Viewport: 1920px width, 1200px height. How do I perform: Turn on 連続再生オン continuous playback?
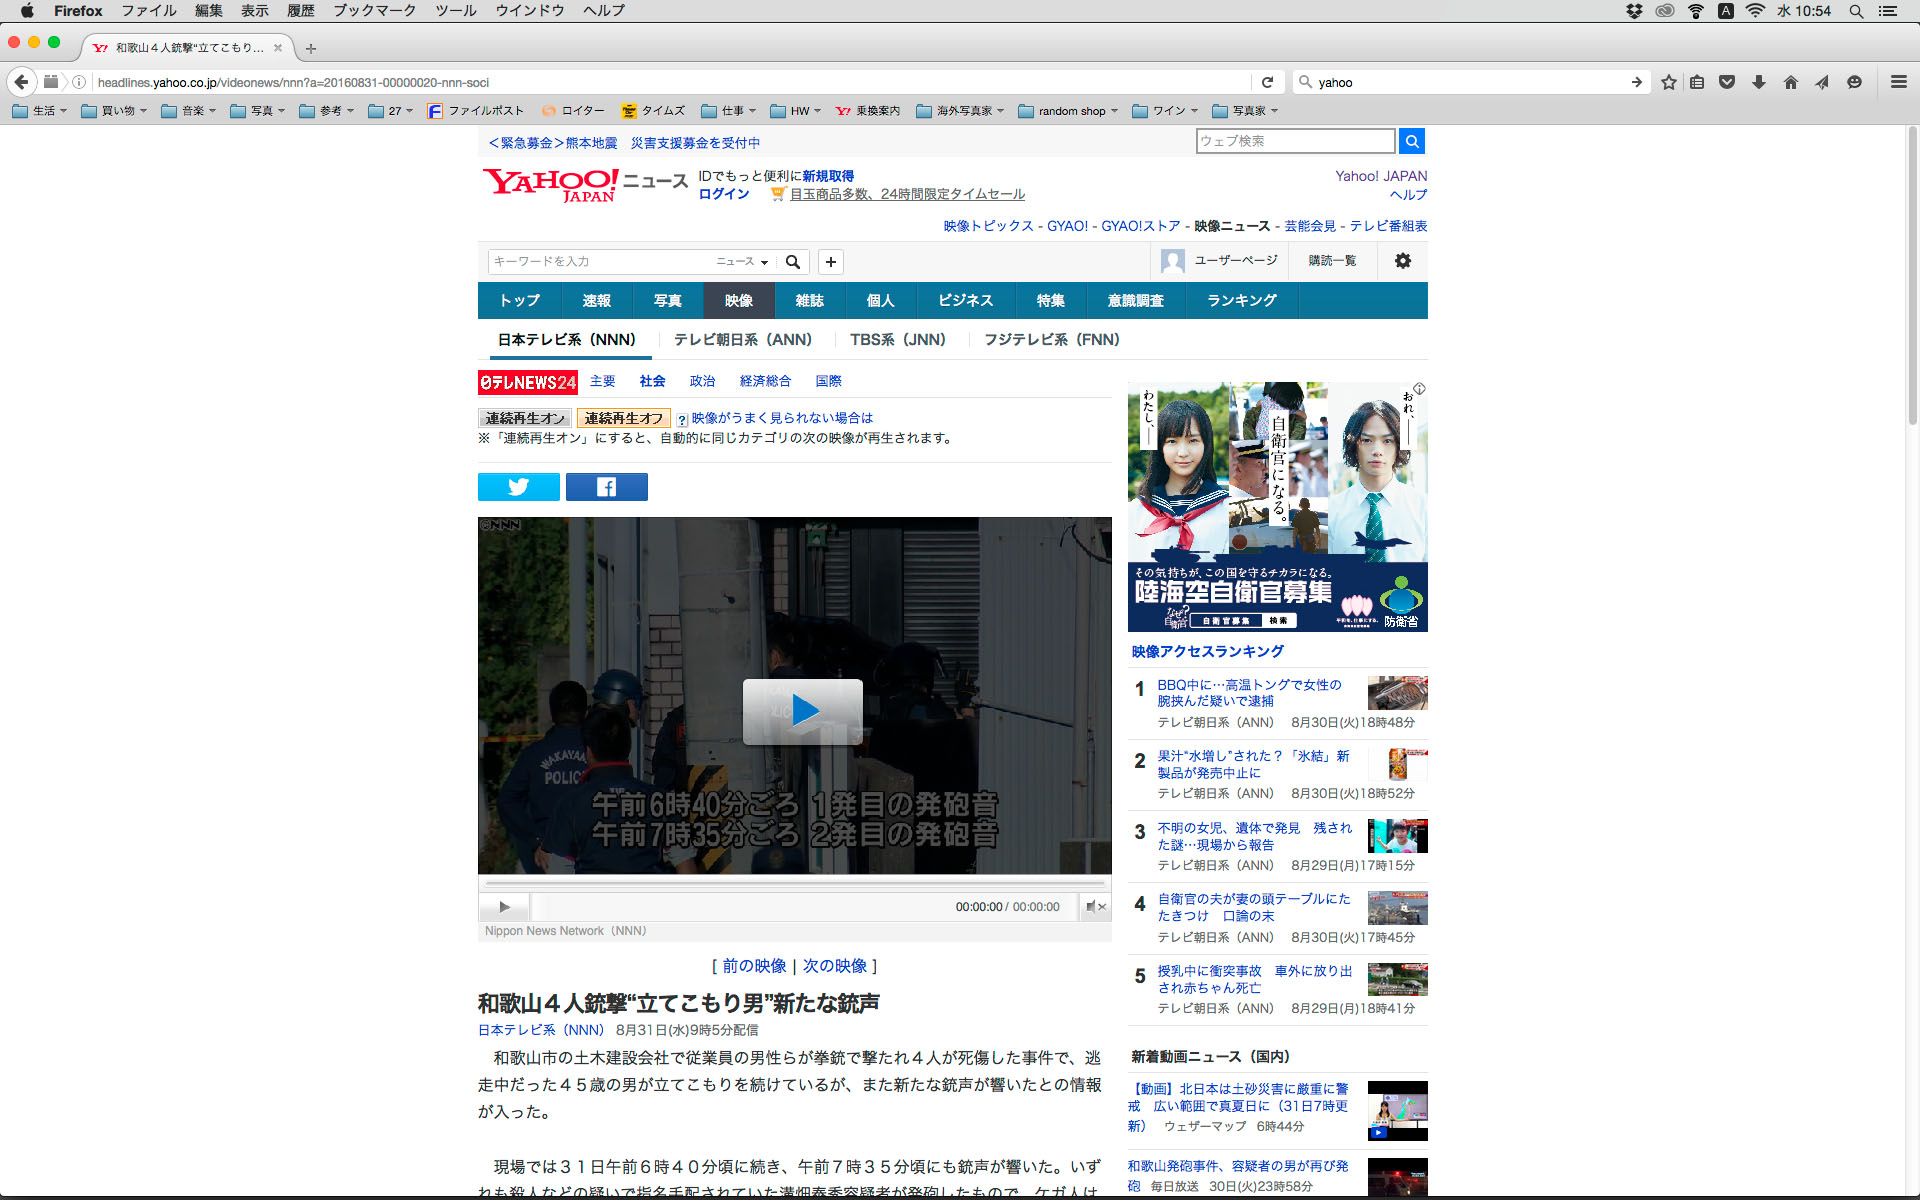[525, 418]
